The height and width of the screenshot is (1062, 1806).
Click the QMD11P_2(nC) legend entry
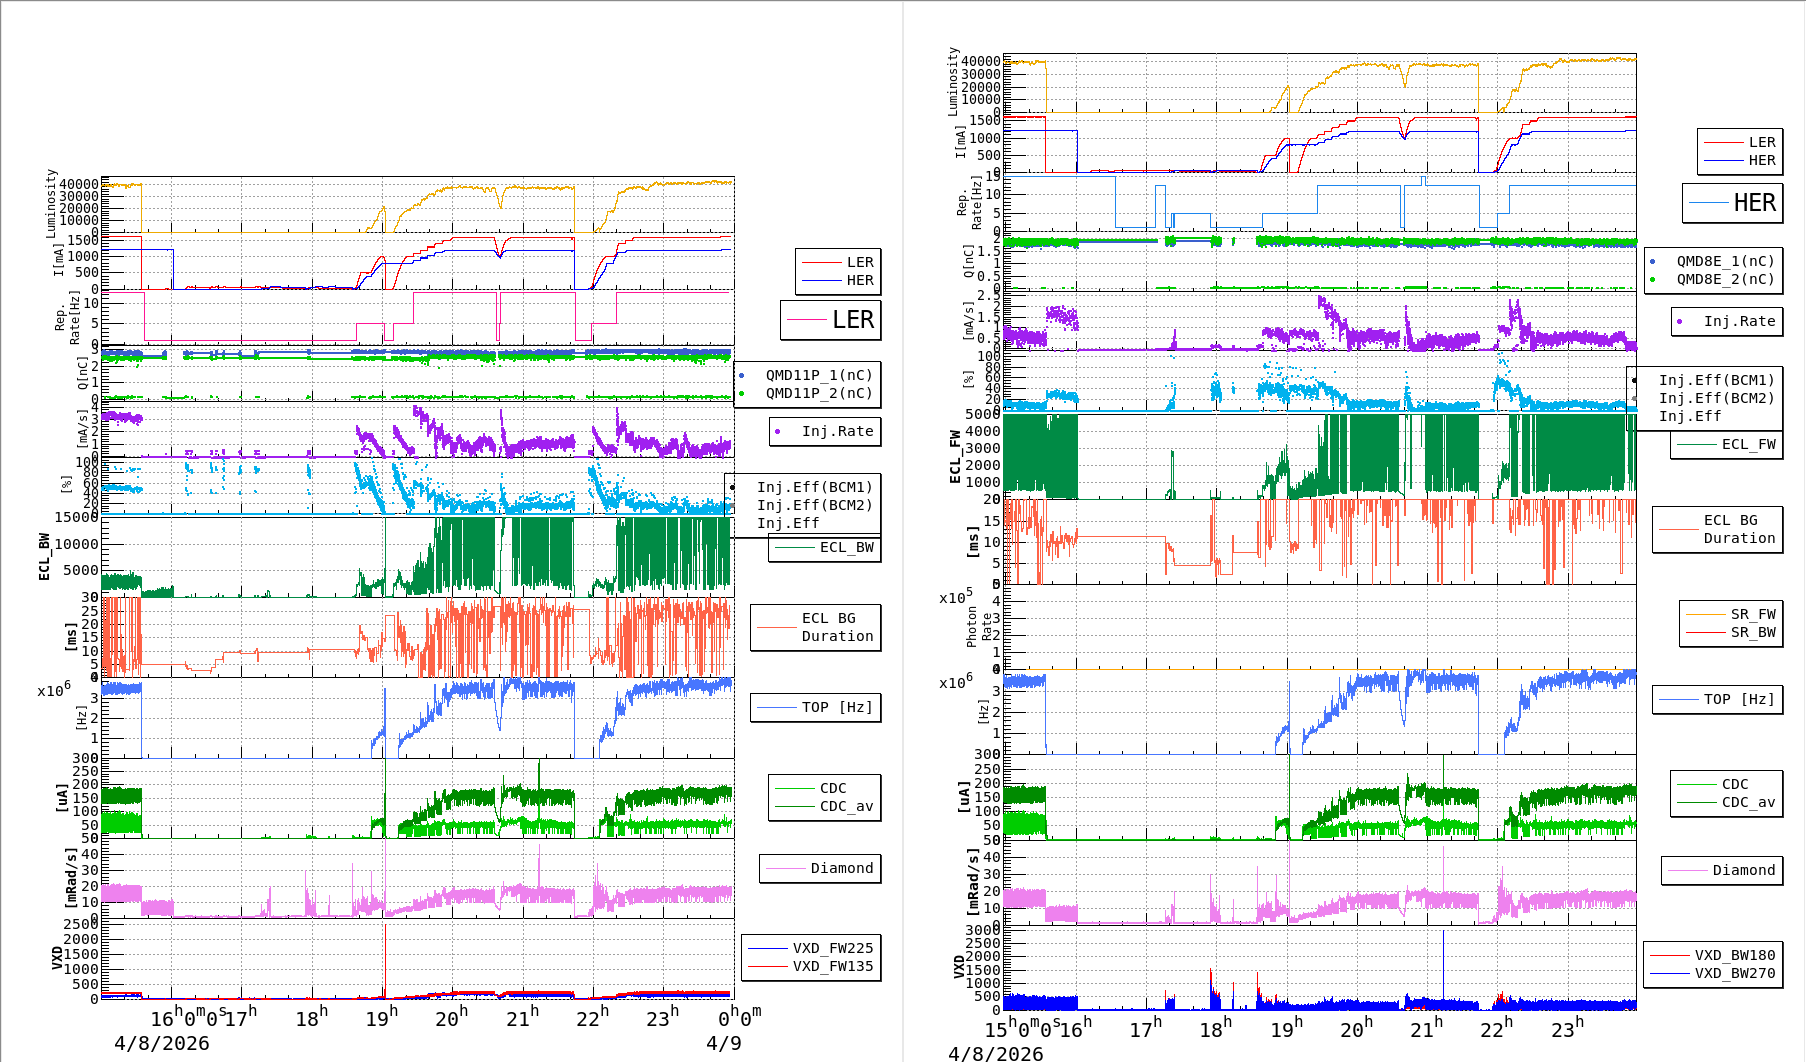[807, 393]
